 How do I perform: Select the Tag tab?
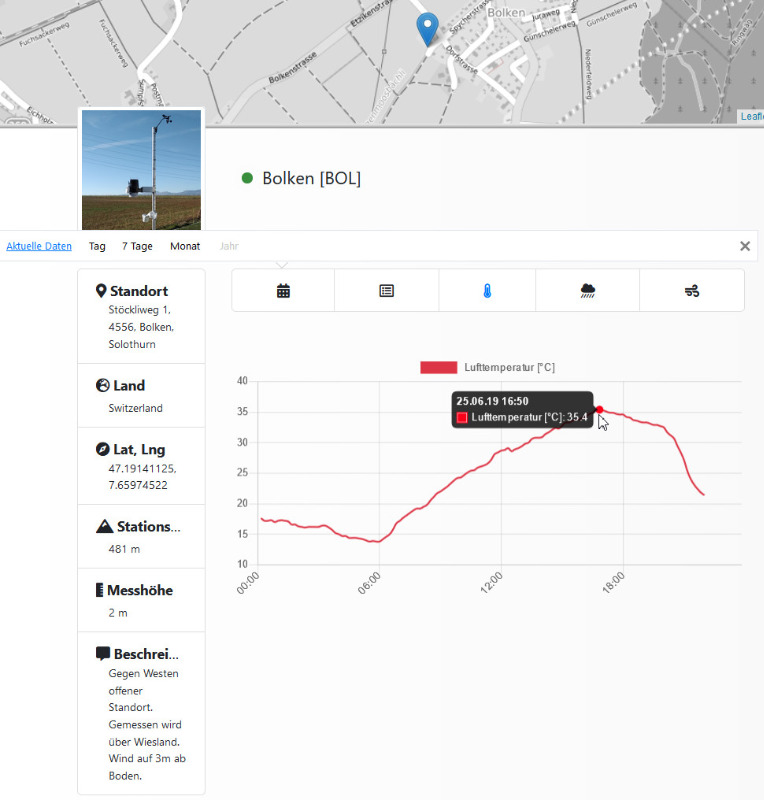pyautogui.click(x=97, y=246)
